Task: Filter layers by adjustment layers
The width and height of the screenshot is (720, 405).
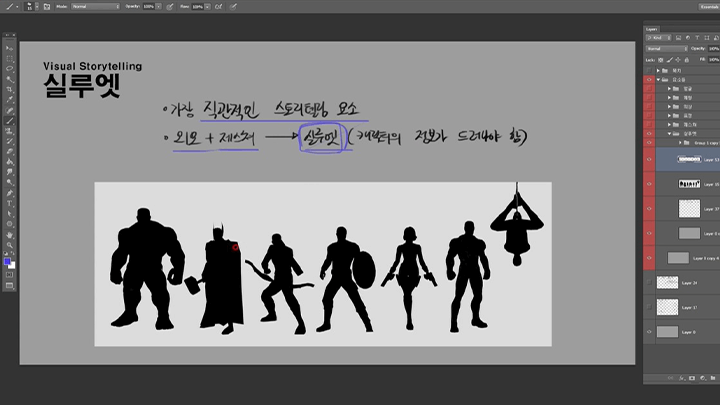Action: (687, 38)
